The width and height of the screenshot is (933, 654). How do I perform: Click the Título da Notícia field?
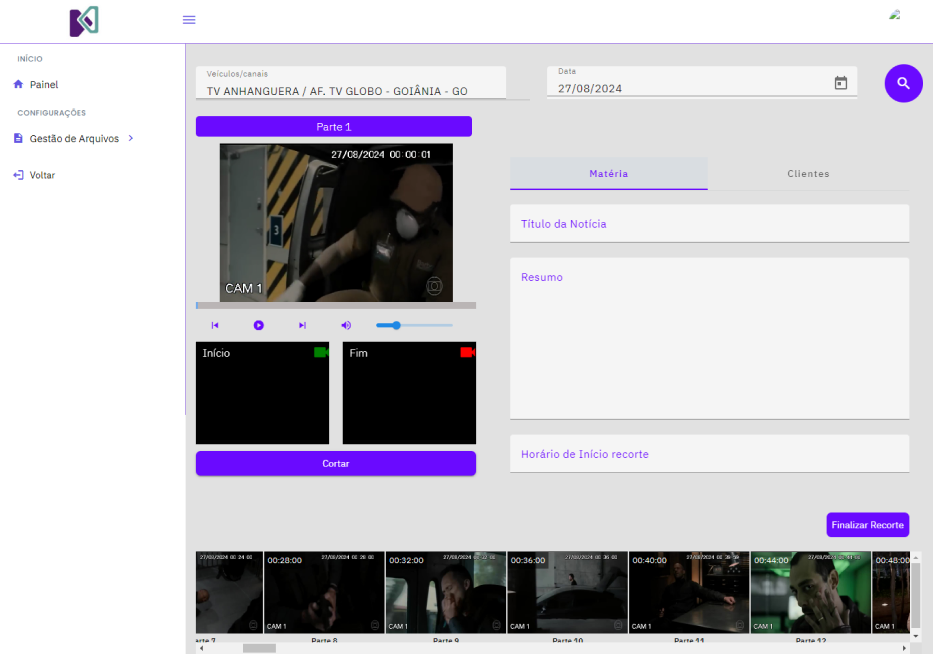[709, 224]
